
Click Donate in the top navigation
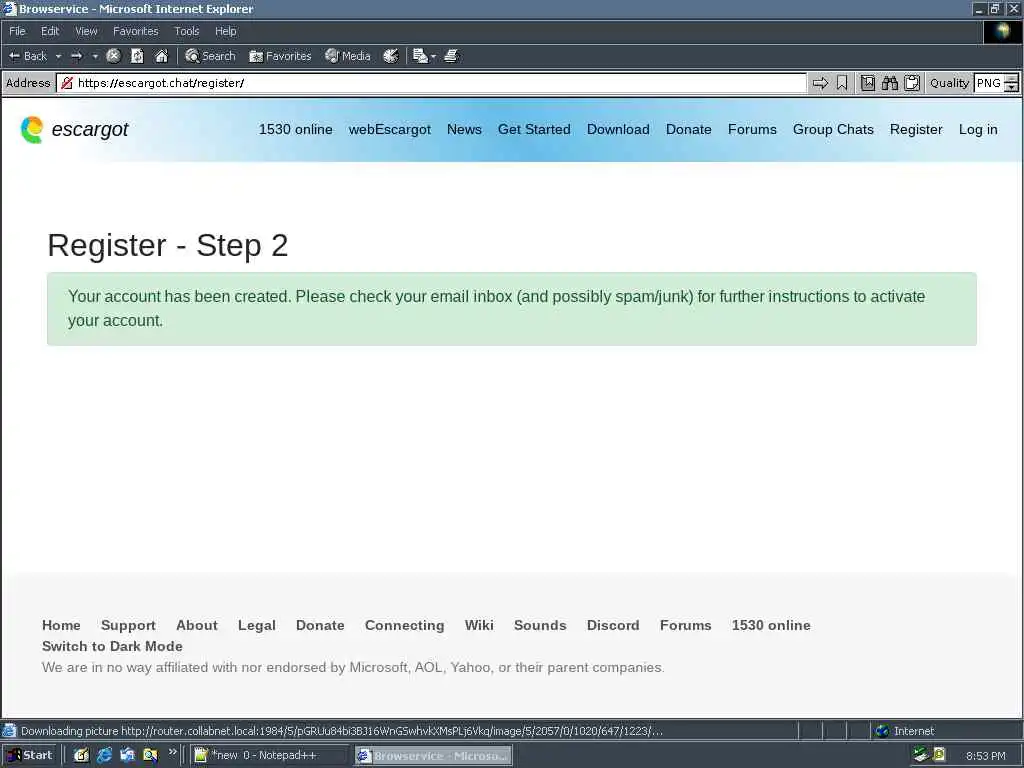click(688, 129)
